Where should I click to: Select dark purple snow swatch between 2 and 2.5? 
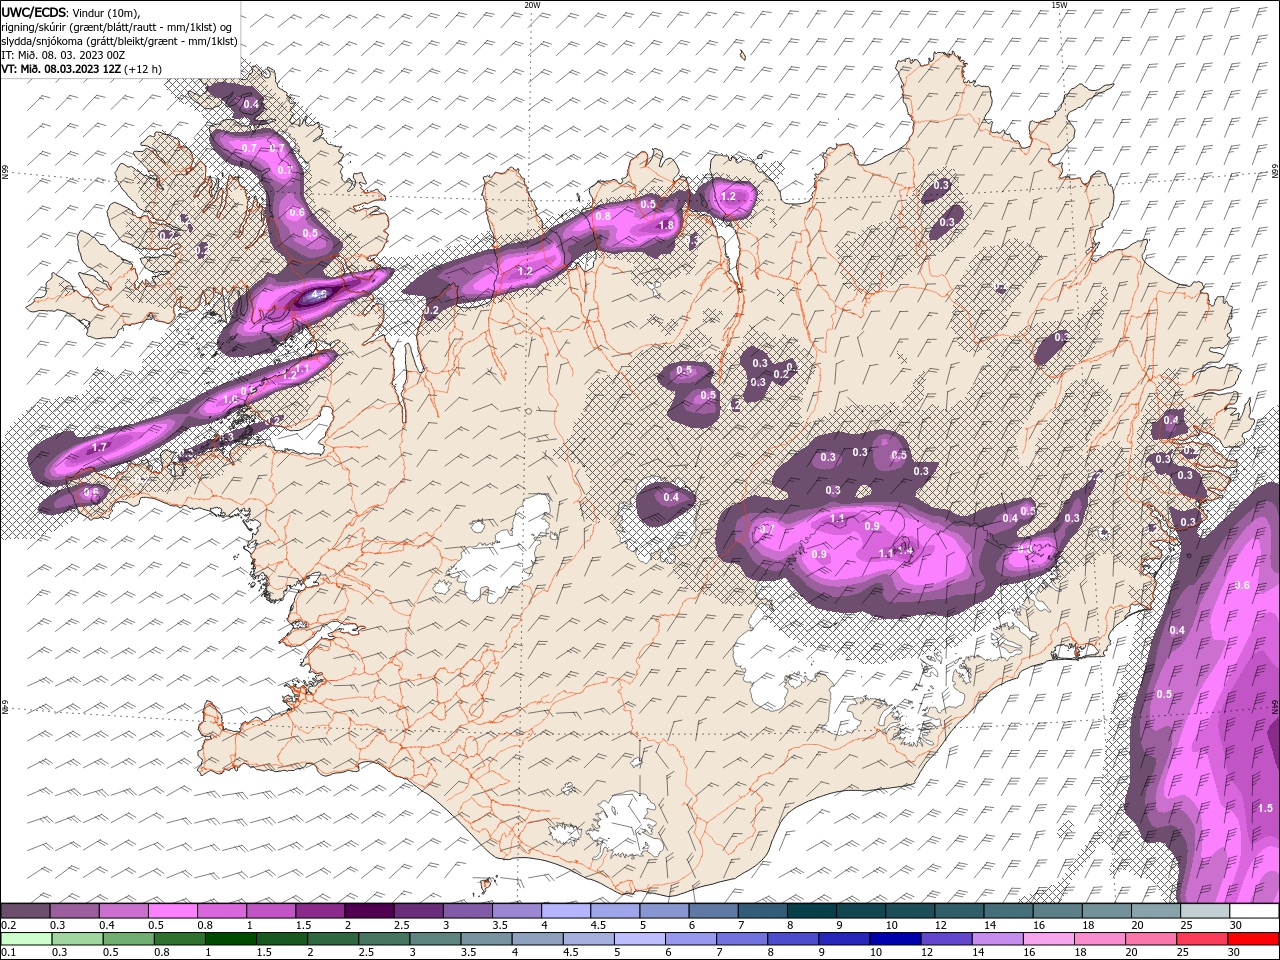point(369,911)
